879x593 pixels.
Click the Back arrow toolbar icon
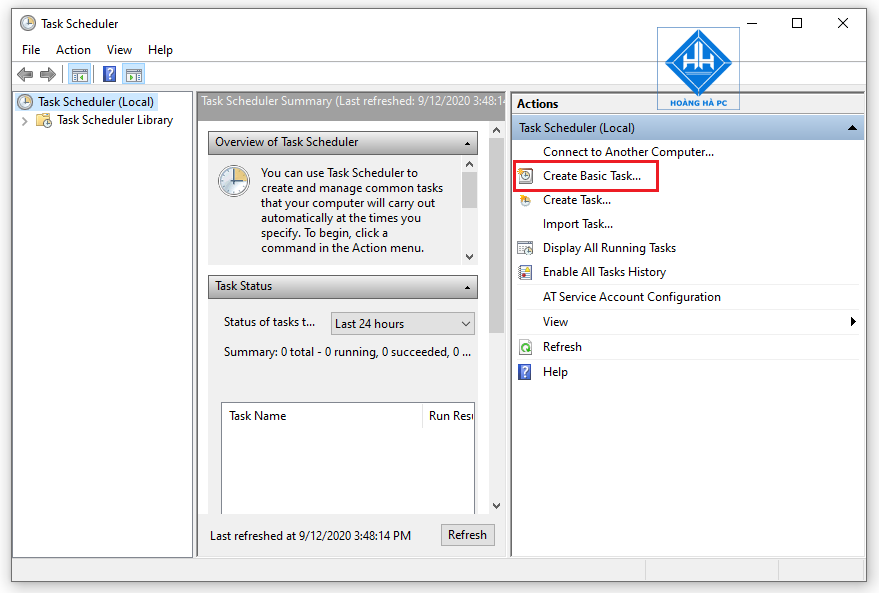[x=25, y=74]
